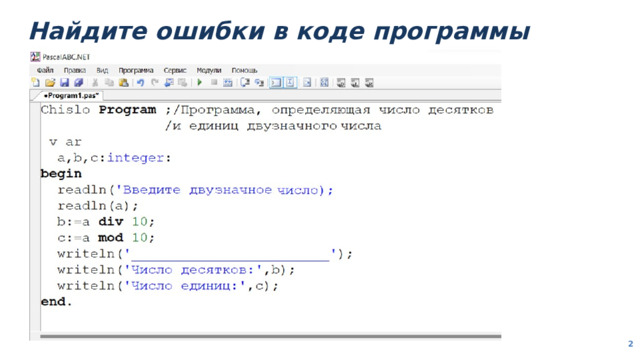640x360 pixels.
Task: Click the 'end.' keyword
Action: 56,302
